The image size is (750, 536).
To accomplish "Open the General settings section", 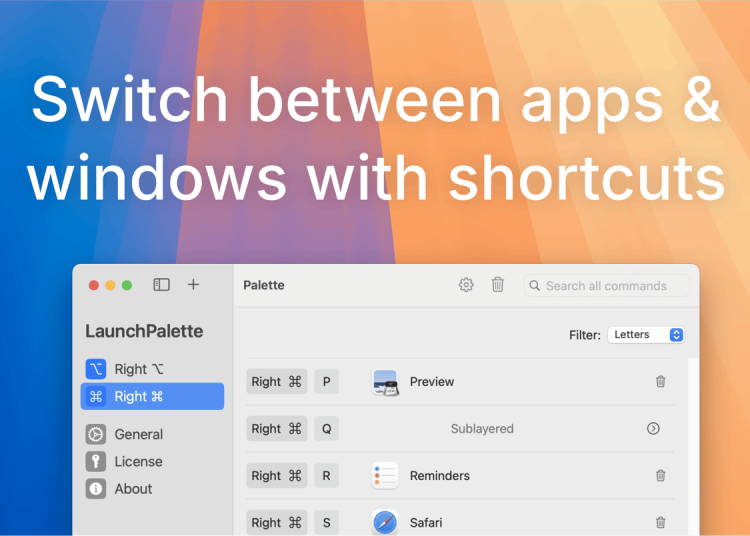I will click(x=138, y=434).
